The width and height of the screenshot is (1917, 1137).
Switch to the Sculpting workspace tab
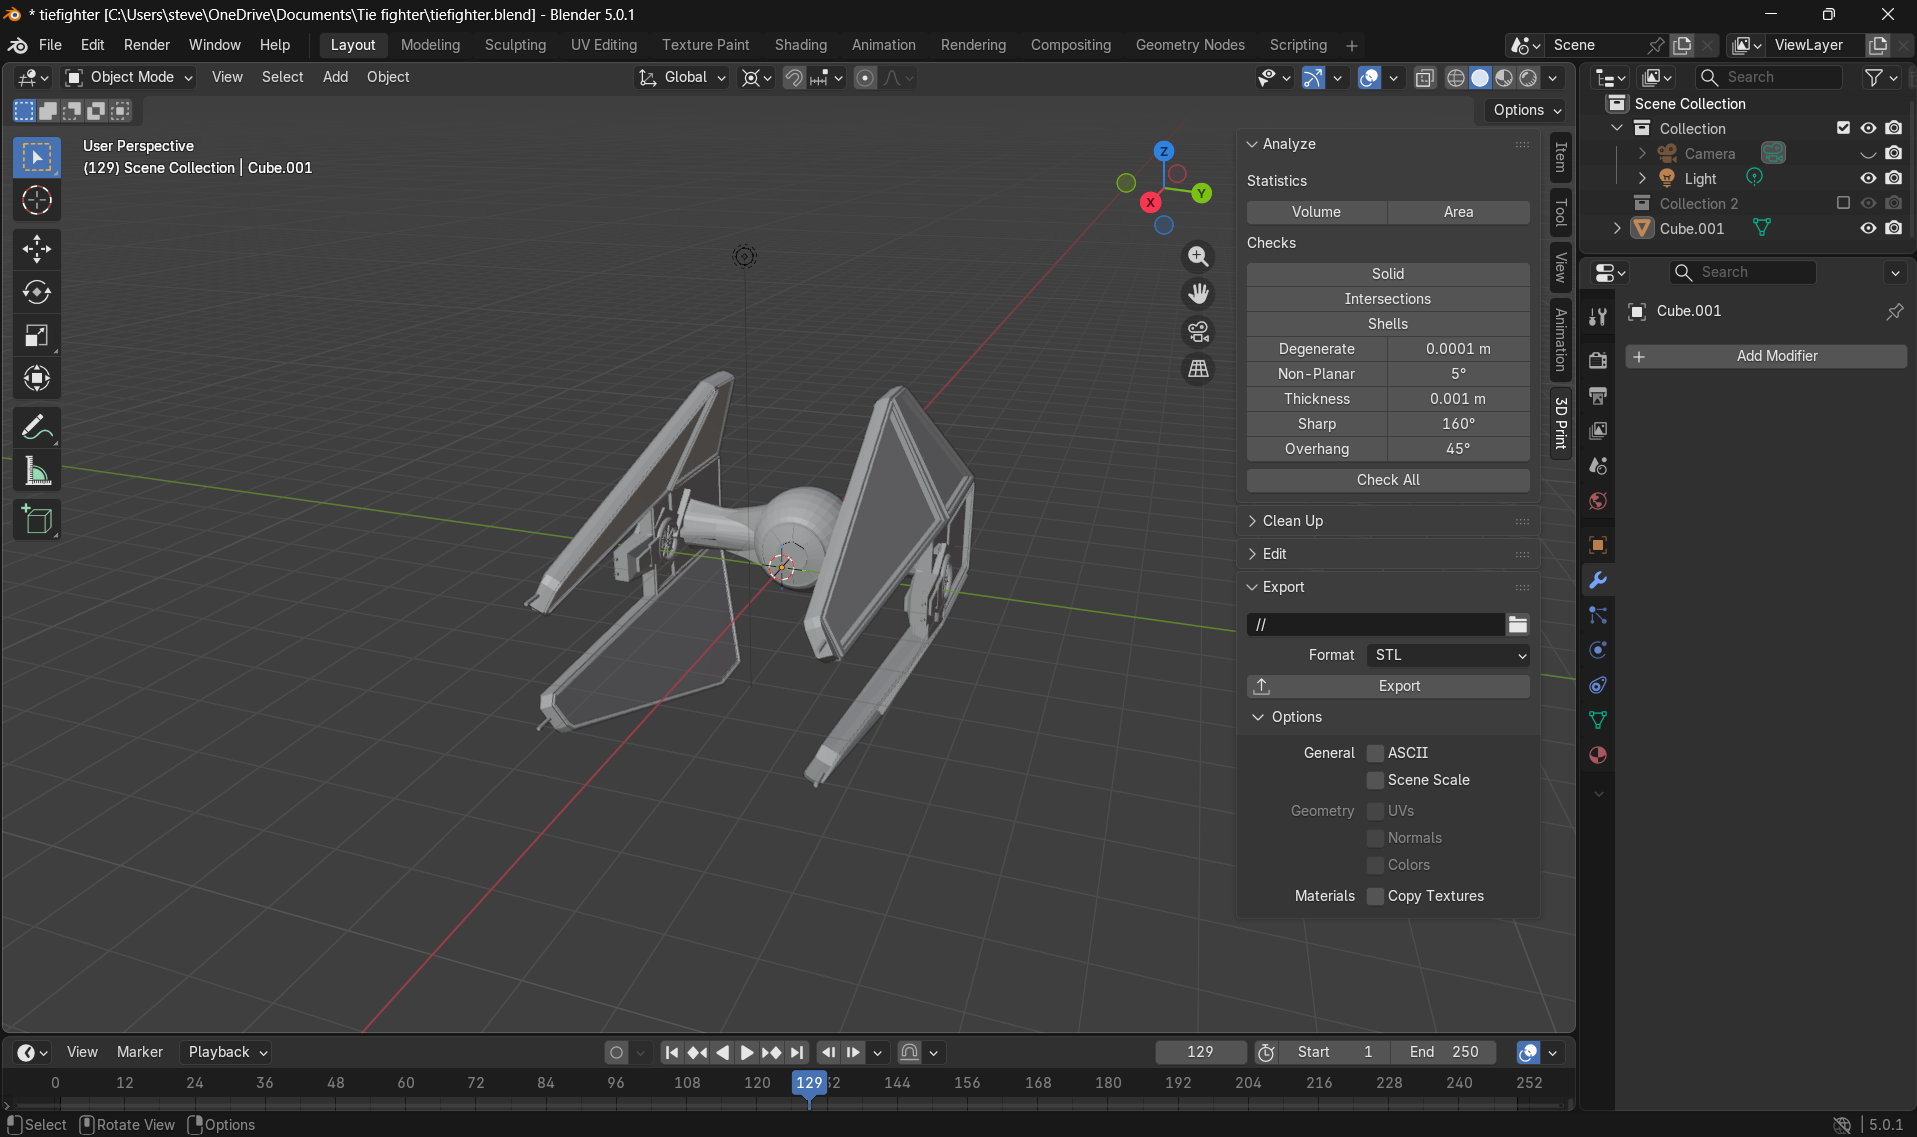515,45
